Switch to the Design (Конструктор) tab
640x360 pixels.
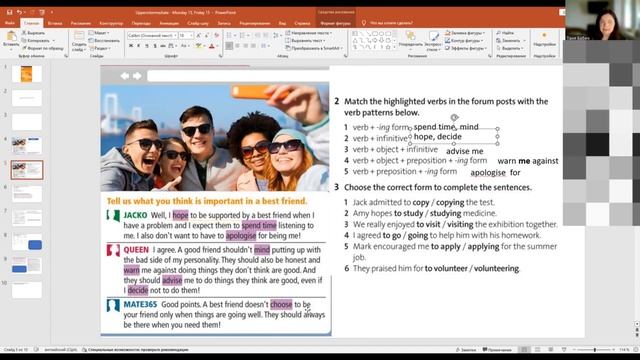tap(111, 23)
